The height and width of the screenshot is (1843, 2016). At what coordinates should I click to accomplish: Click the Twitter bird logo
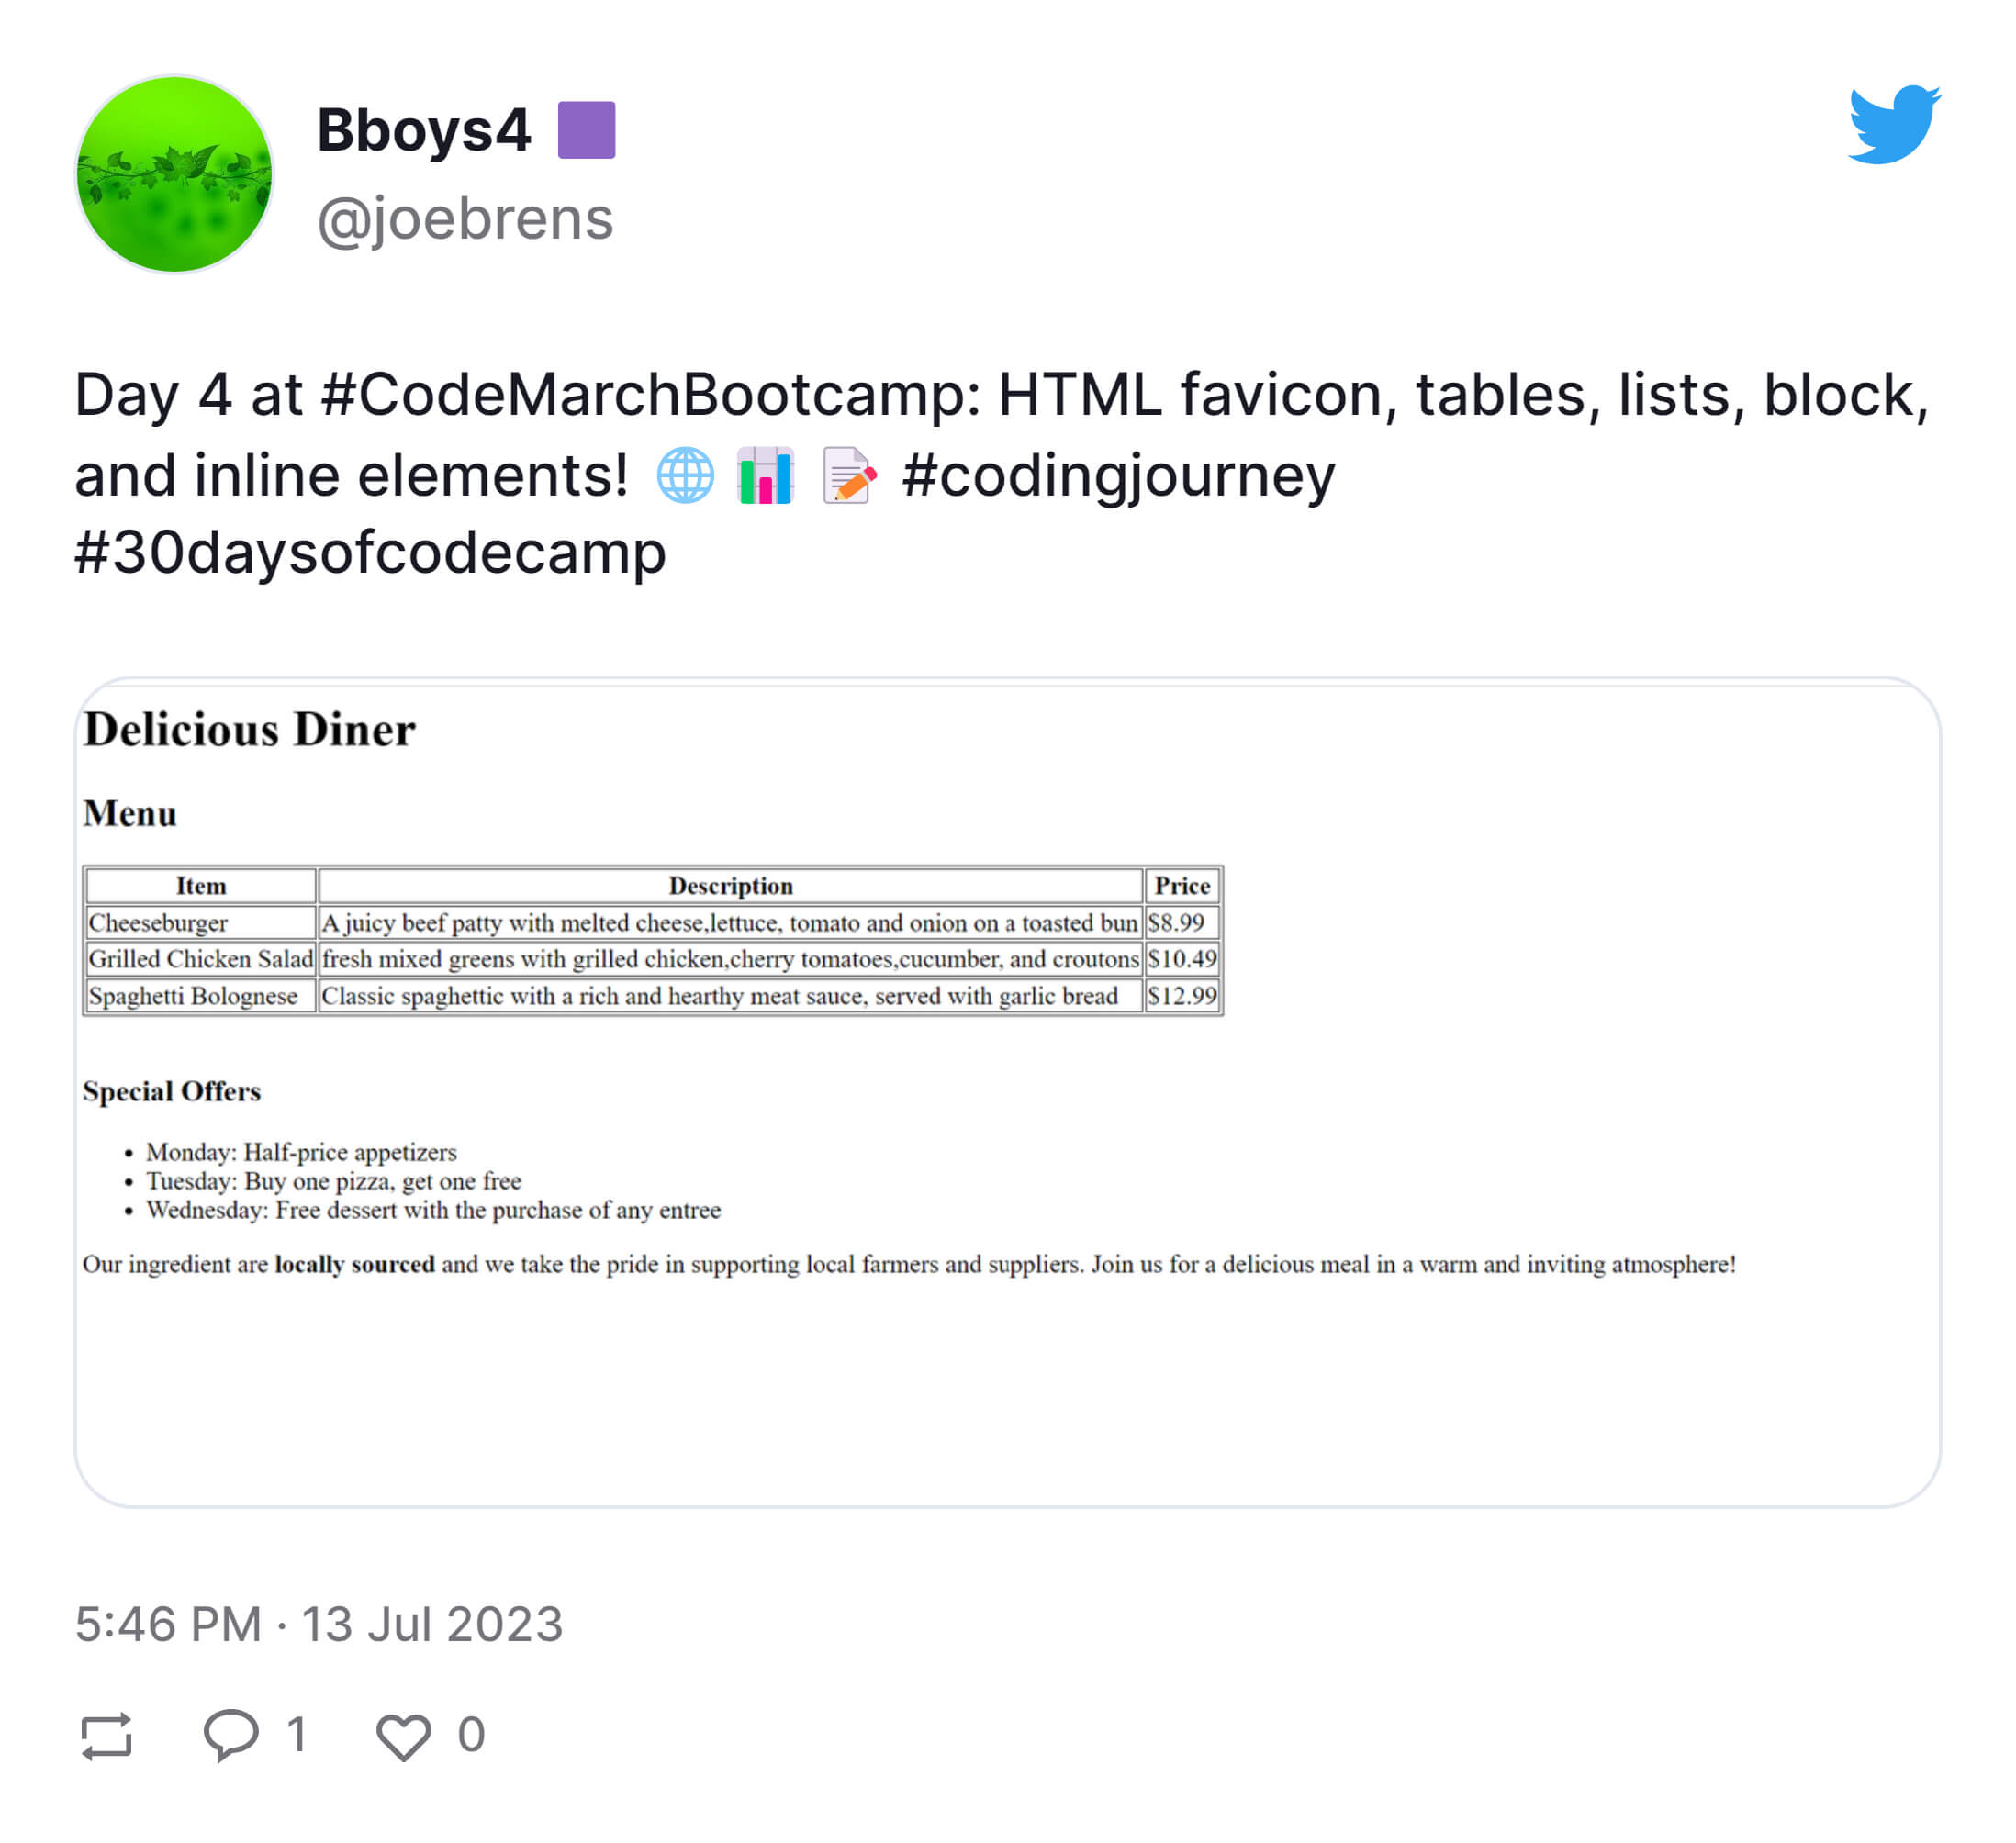coord(1894,124)
